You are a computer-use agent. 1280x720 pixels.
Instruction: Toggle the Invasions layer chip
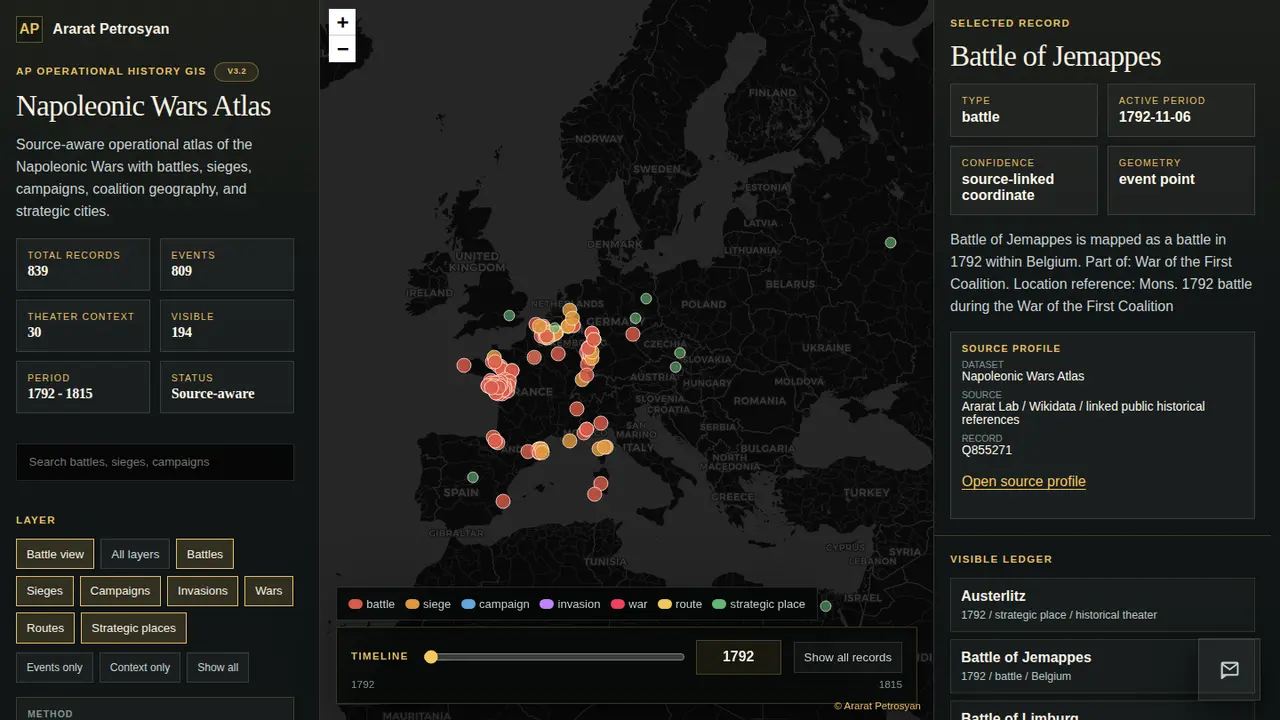(203, 591)
